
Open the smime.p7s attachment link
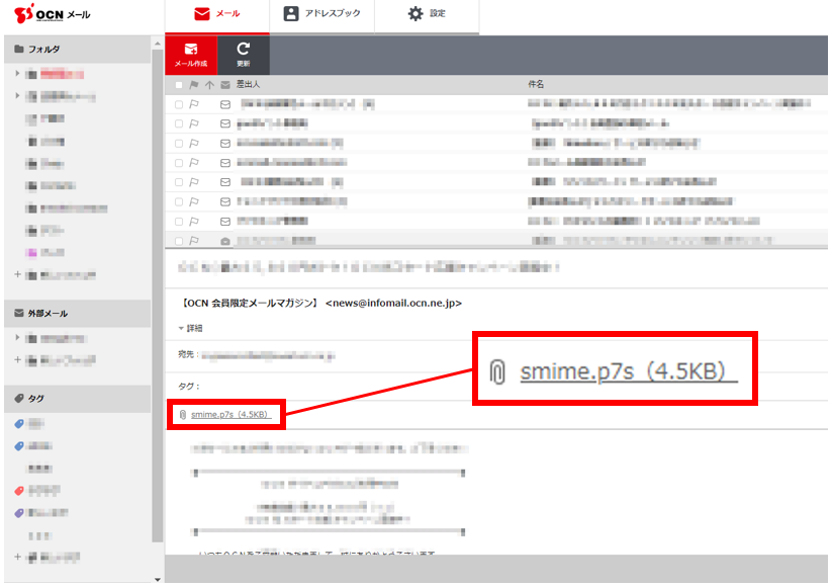(229, 414)
